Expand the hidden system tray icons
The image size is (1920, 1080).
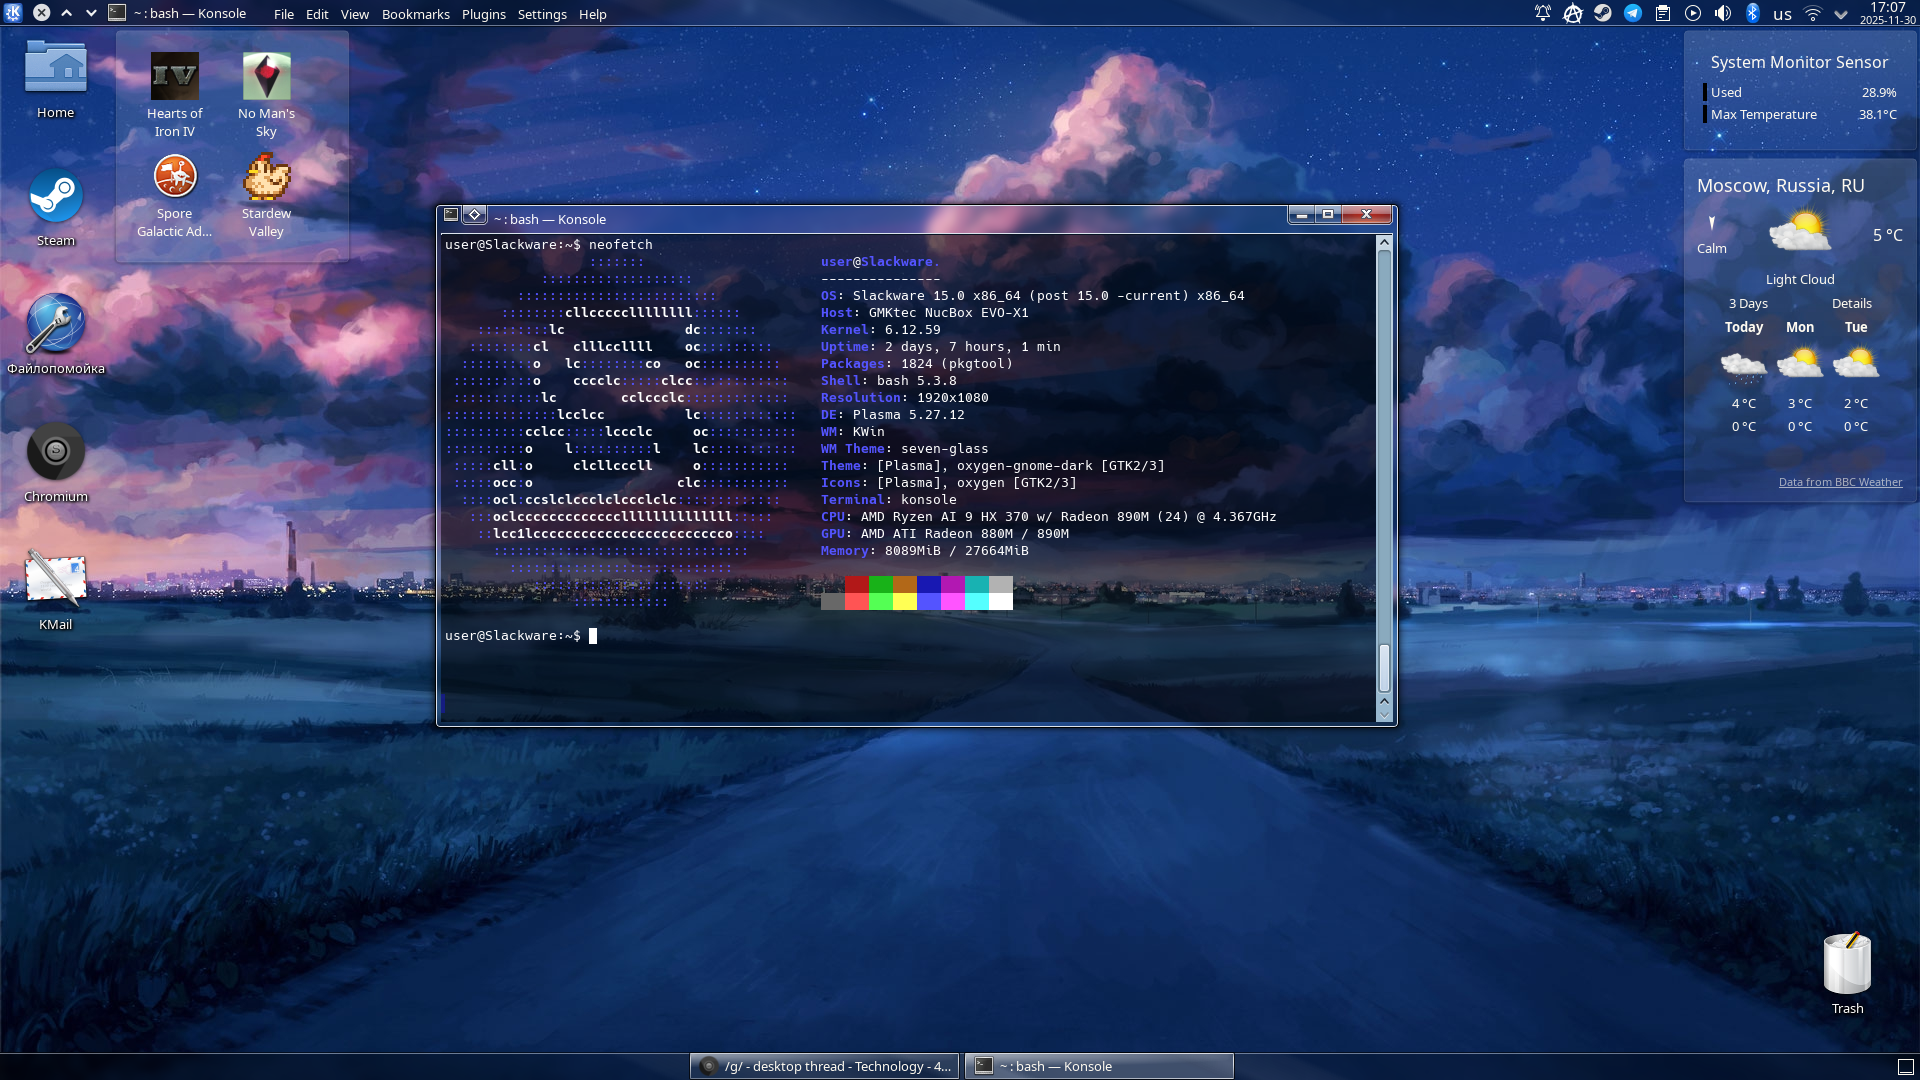1841,14
